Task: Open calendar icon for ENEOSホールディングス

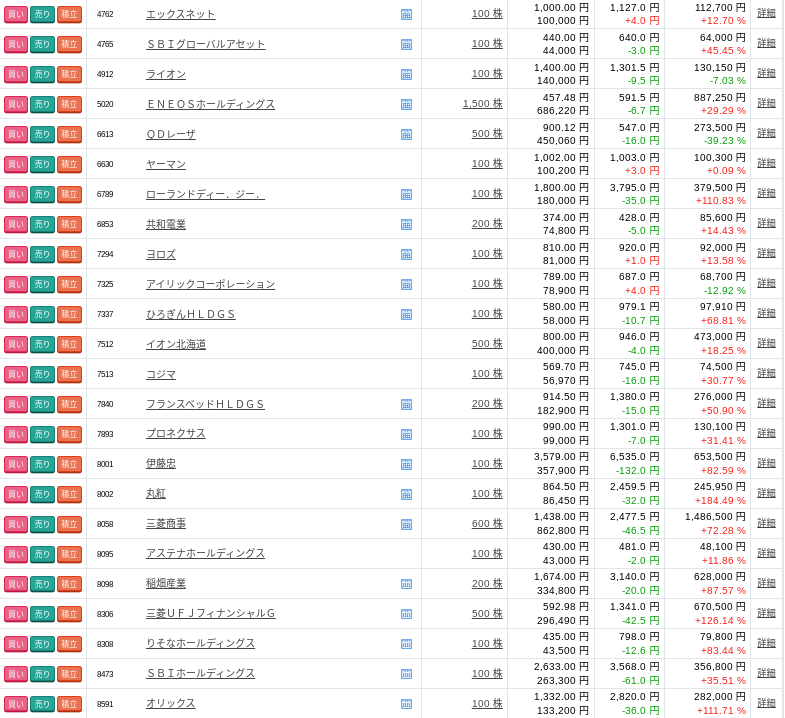Action: point(407,105)
